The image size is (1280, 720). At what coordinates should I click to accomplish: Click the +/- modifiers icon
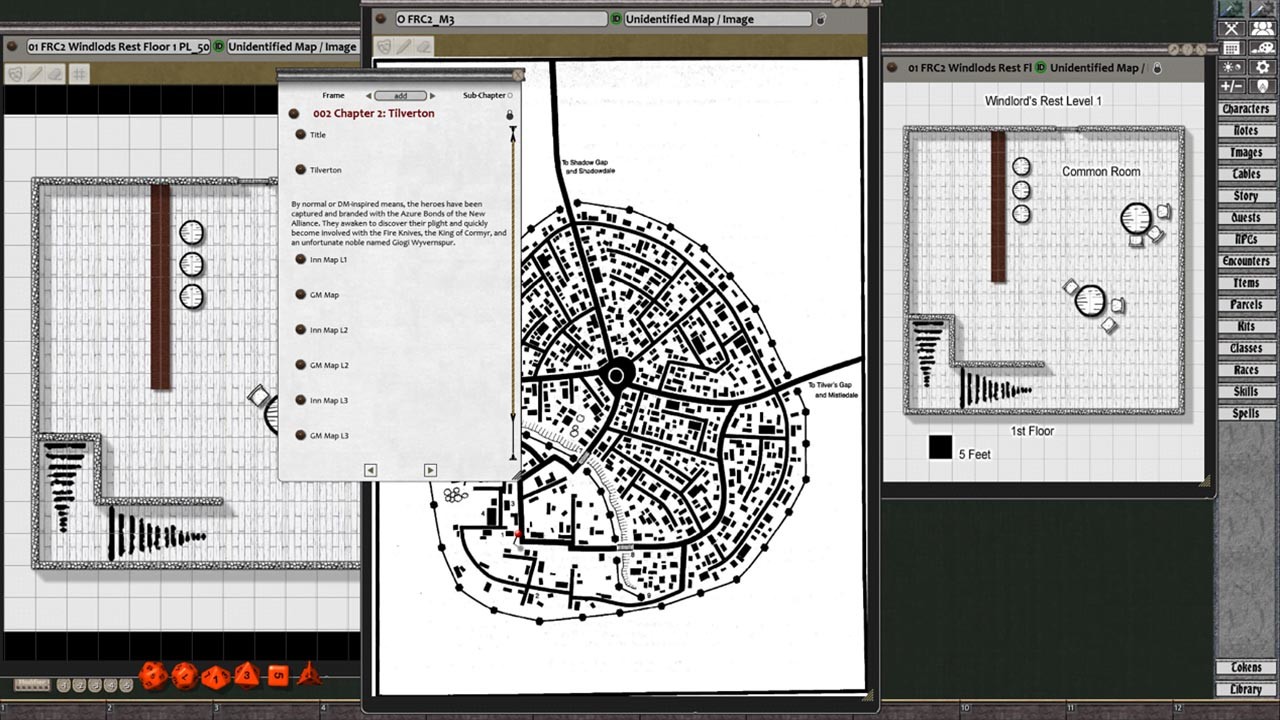1232,84
